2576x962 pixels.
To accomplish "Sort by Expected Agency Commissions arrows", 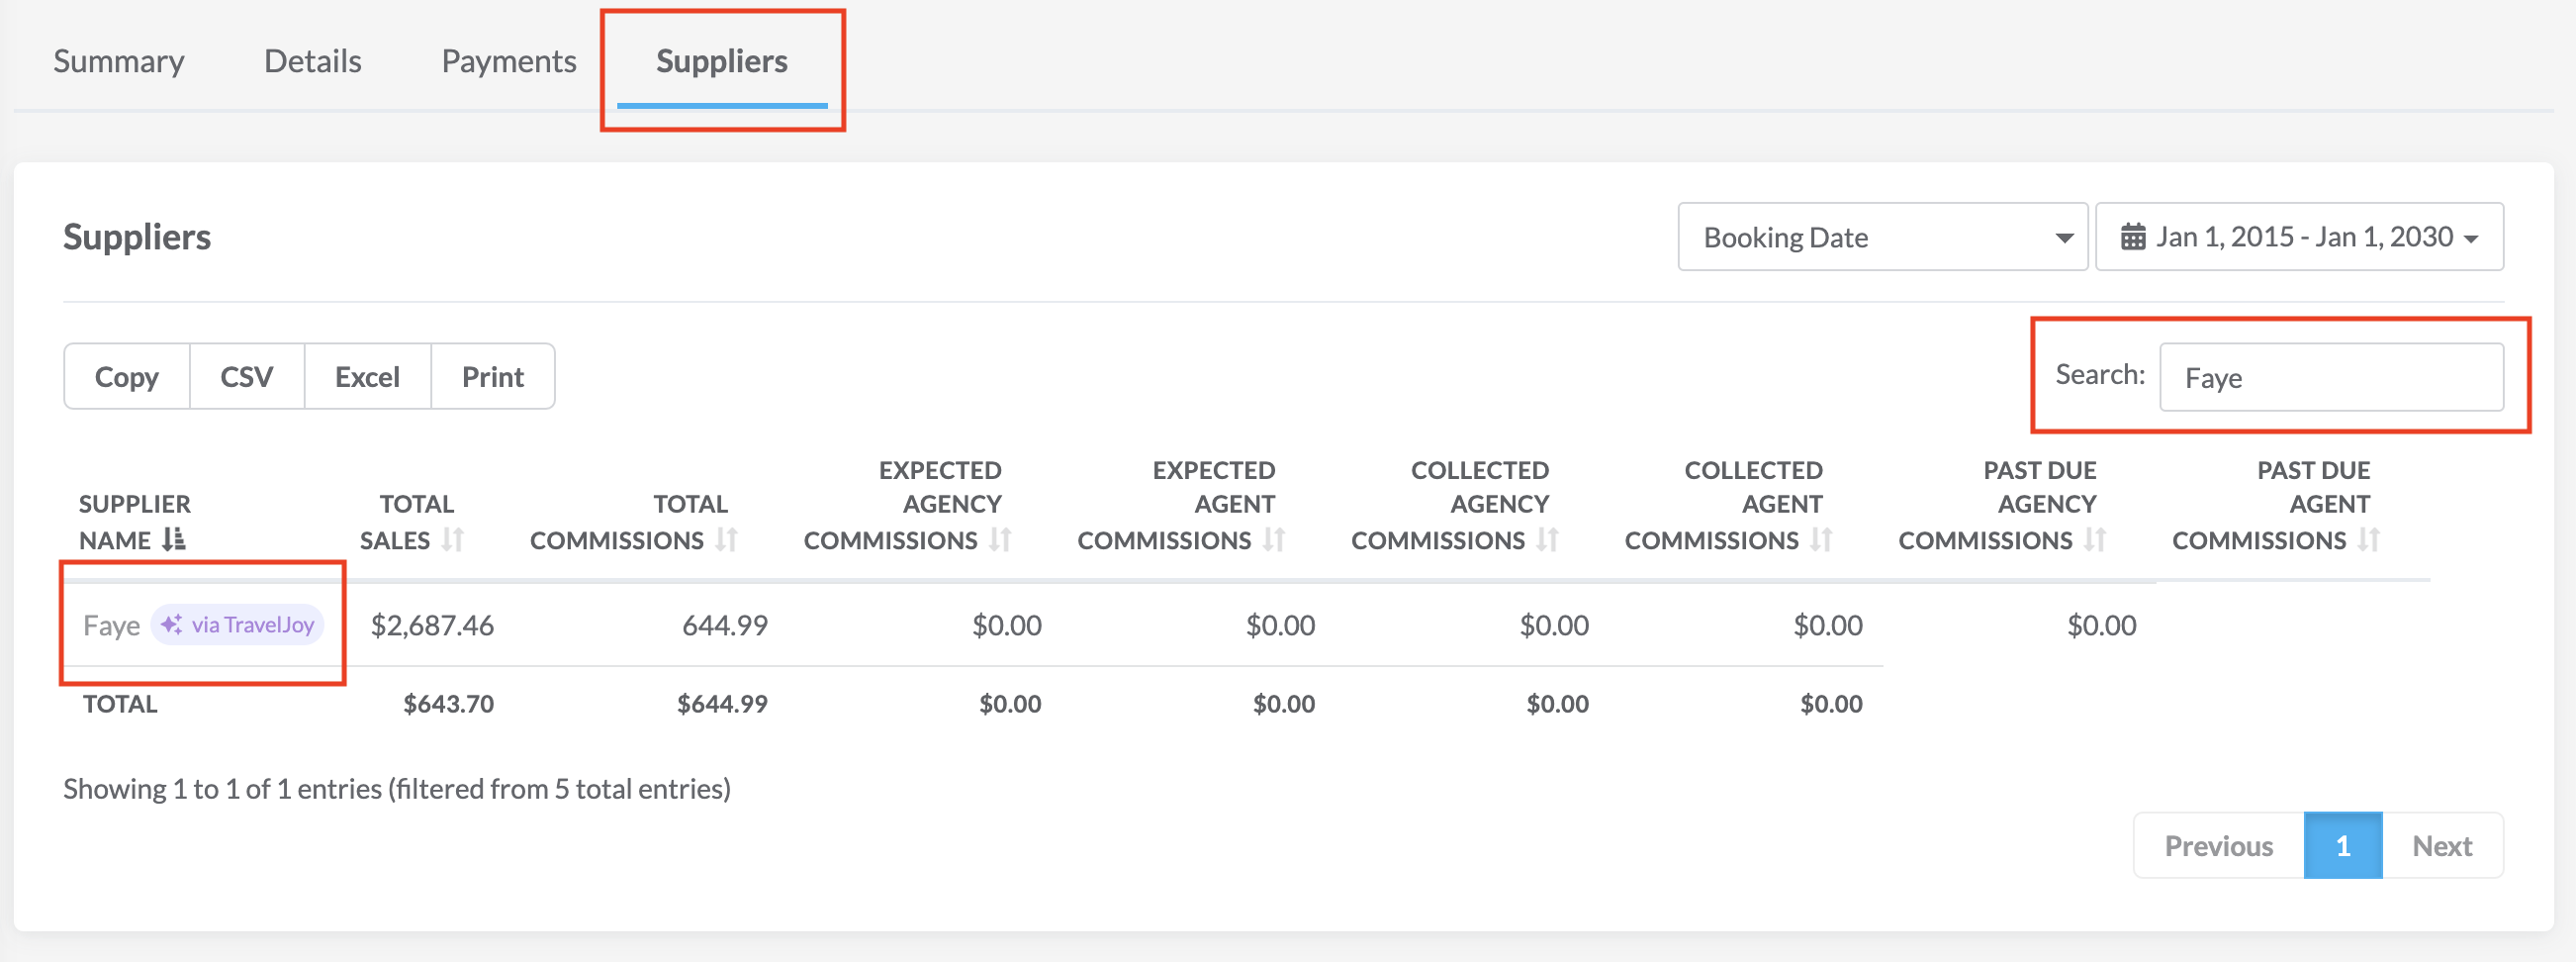I will tap(1000, 540).
